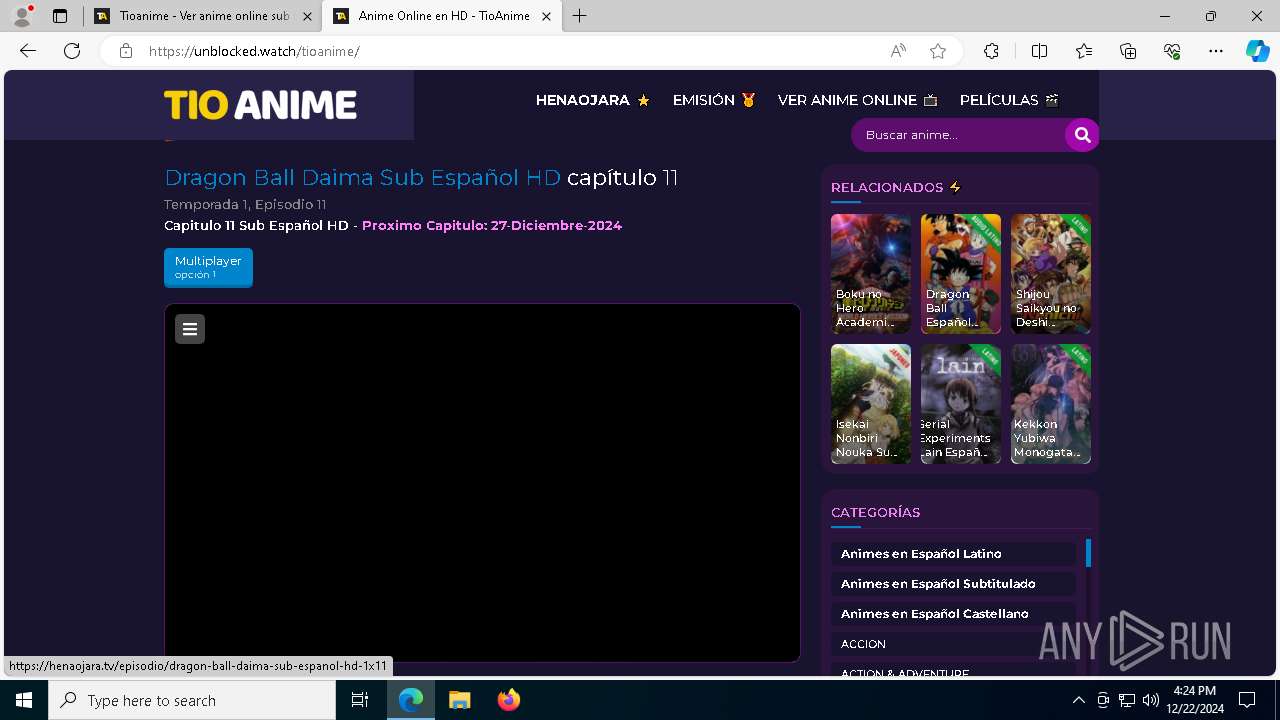Open Microsoft Edge from taskbar
Image resolution: width=1280 pixels, height=720 pixels.
(x=411, y=700)
